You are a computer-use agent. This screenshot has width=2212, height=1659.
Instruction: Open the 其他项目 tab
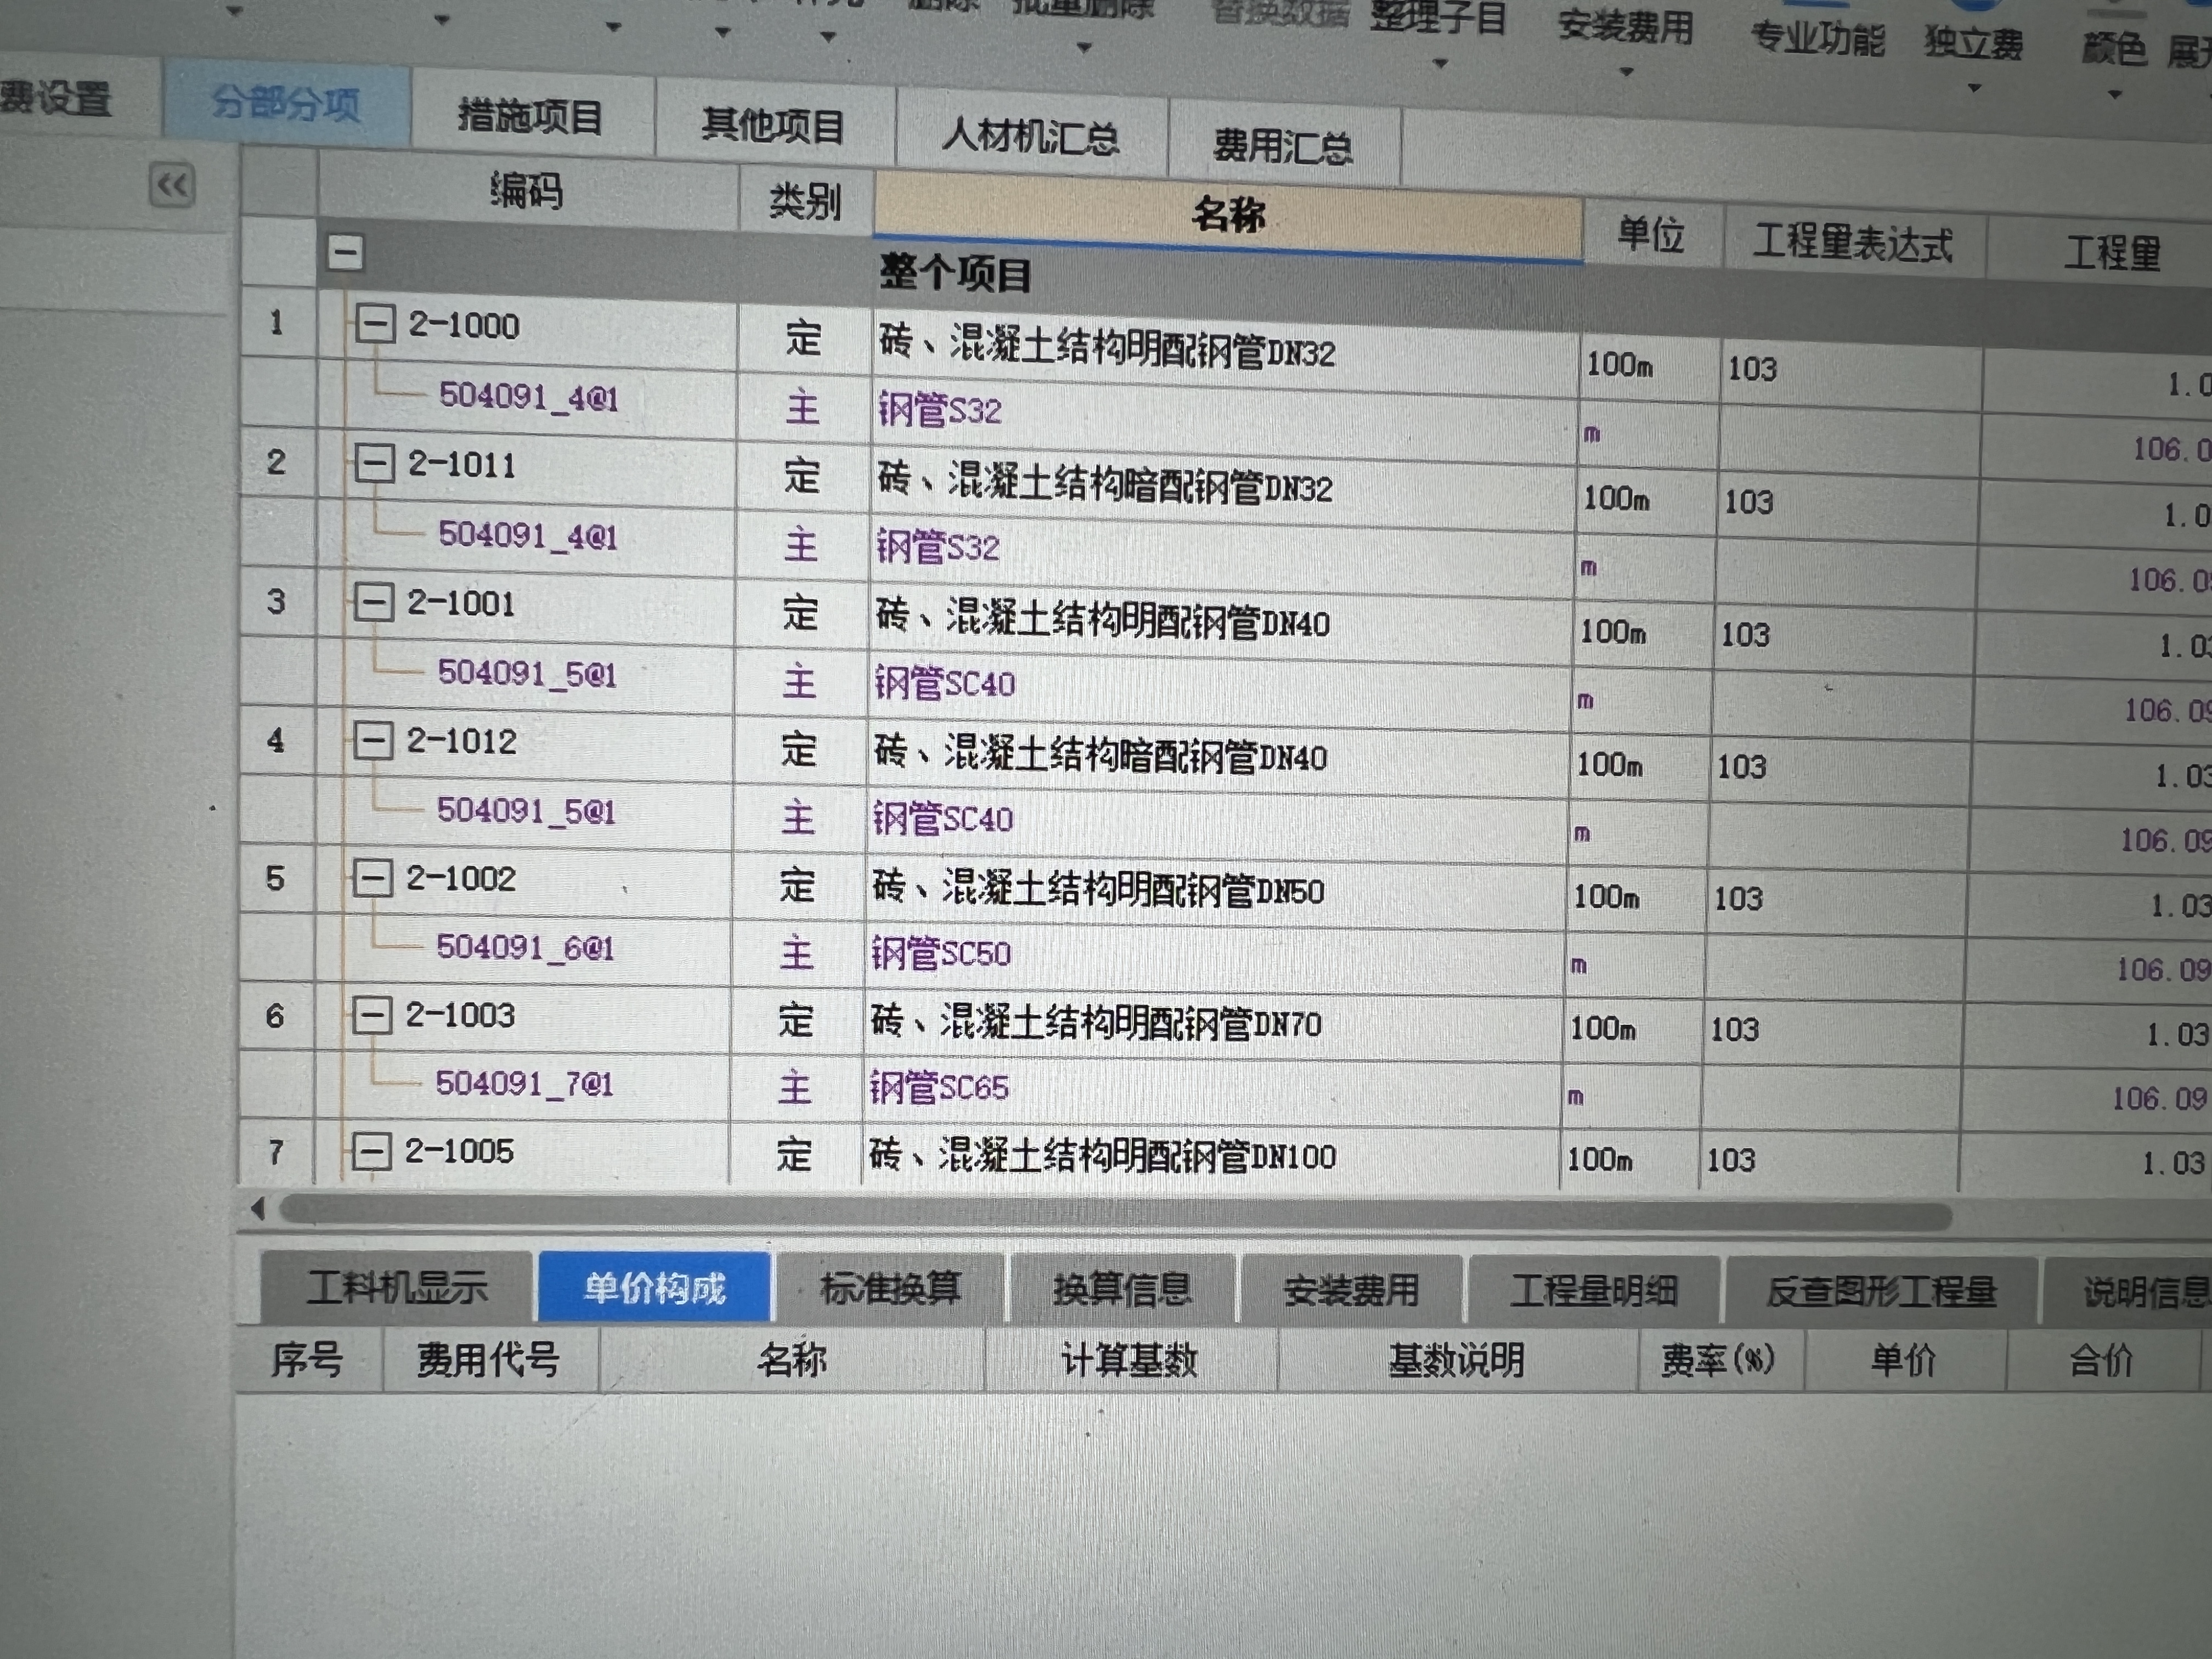point(773,127)
